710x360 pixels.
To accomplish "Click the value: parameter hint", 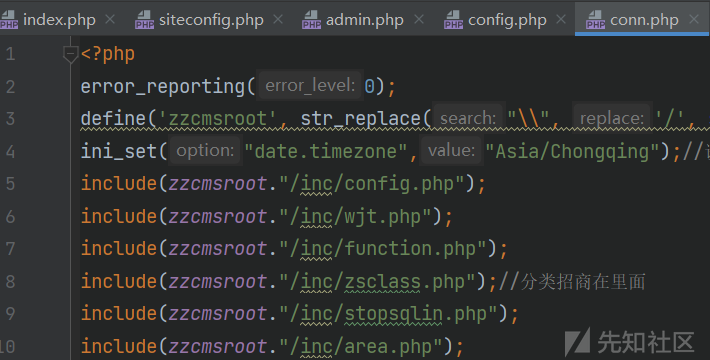I will point(451,150).
